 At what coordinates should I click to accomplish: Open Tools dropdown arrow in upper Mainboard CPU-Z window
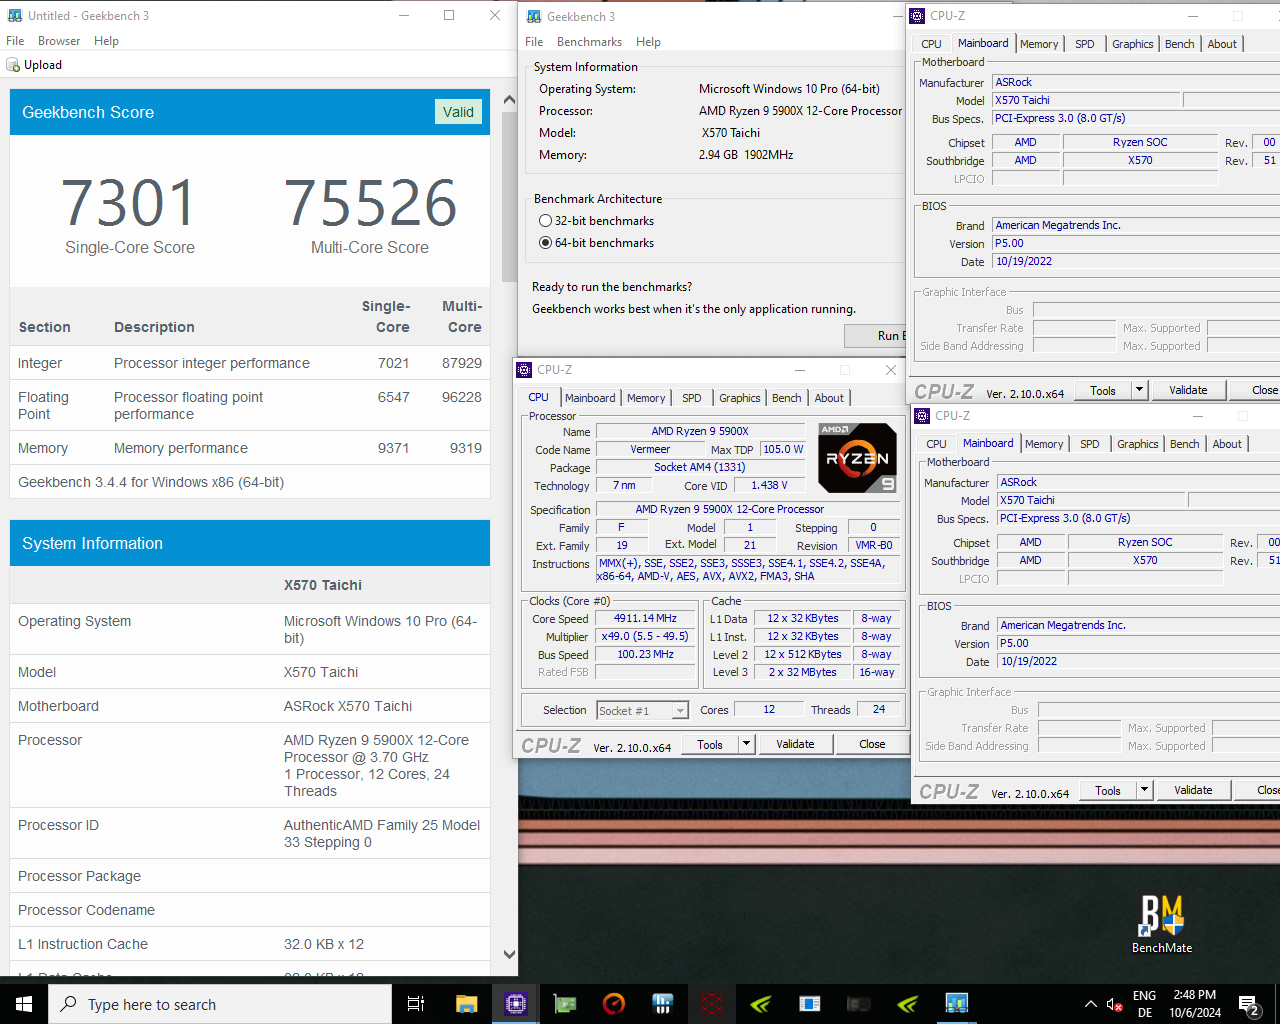pyautogui.click(x=1139, y=390)
